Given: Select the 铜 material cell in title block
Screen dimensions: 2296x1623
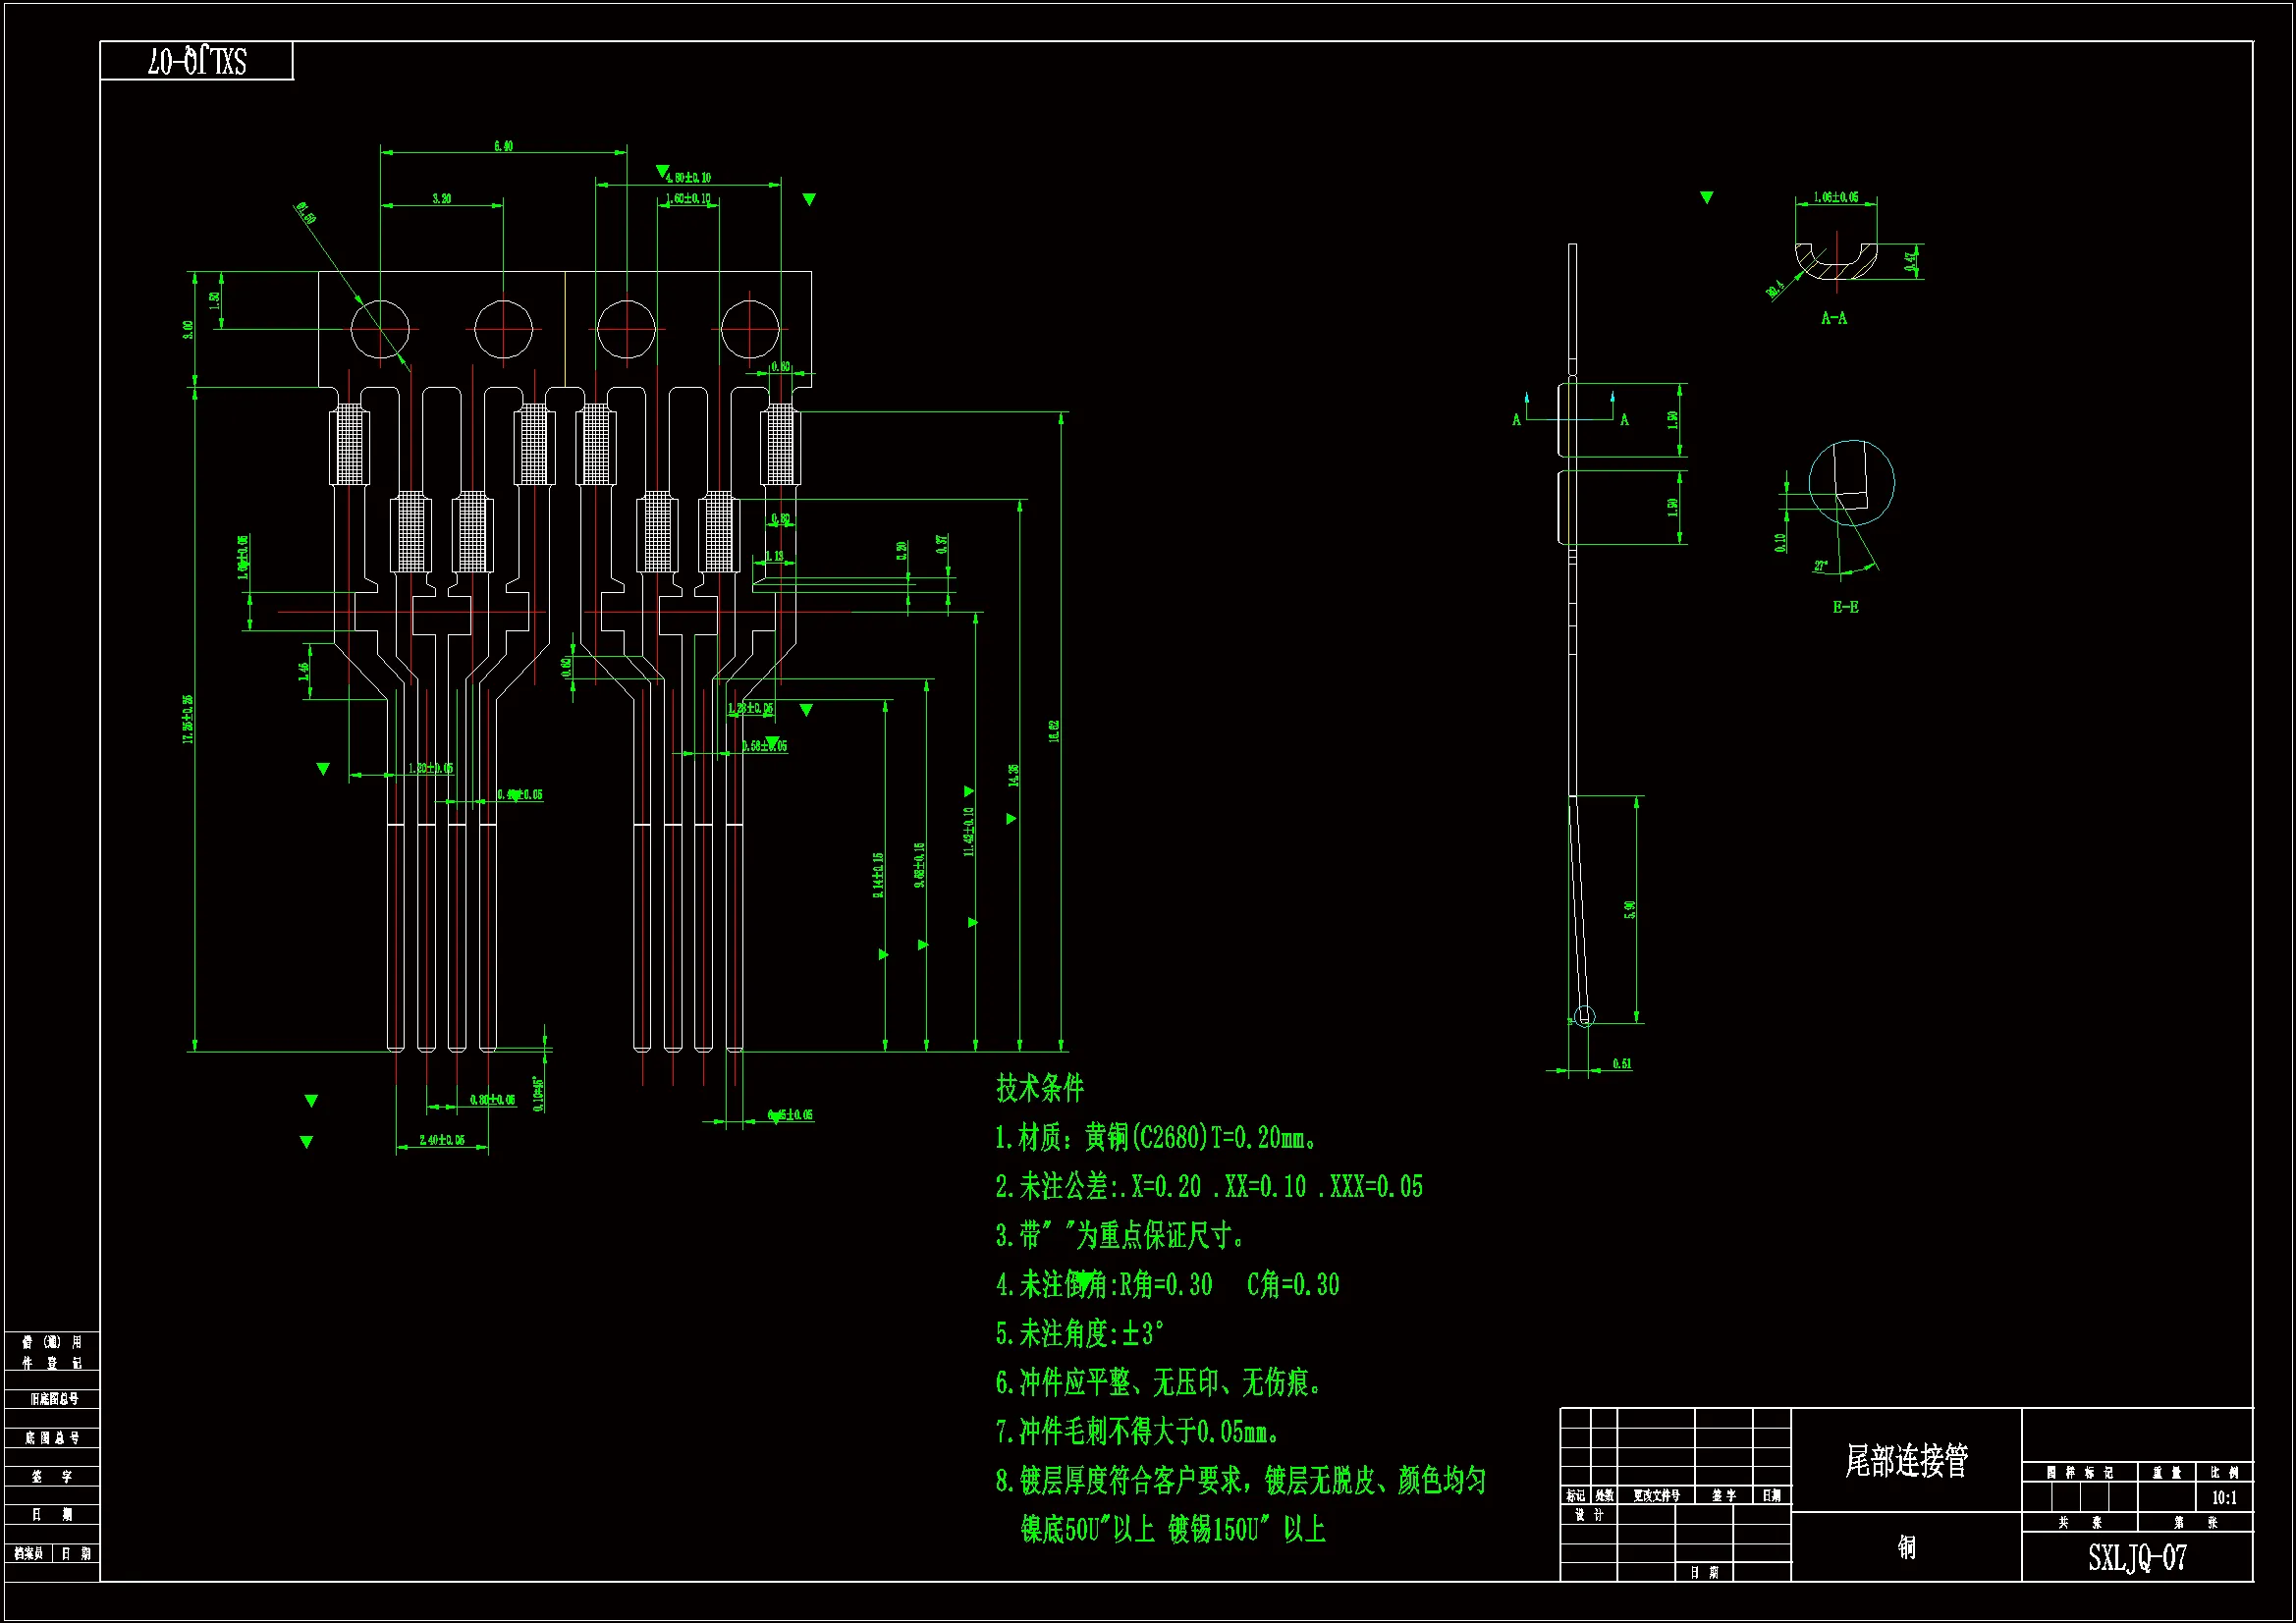Looking at the screenshot, I should [1906, 1547].
